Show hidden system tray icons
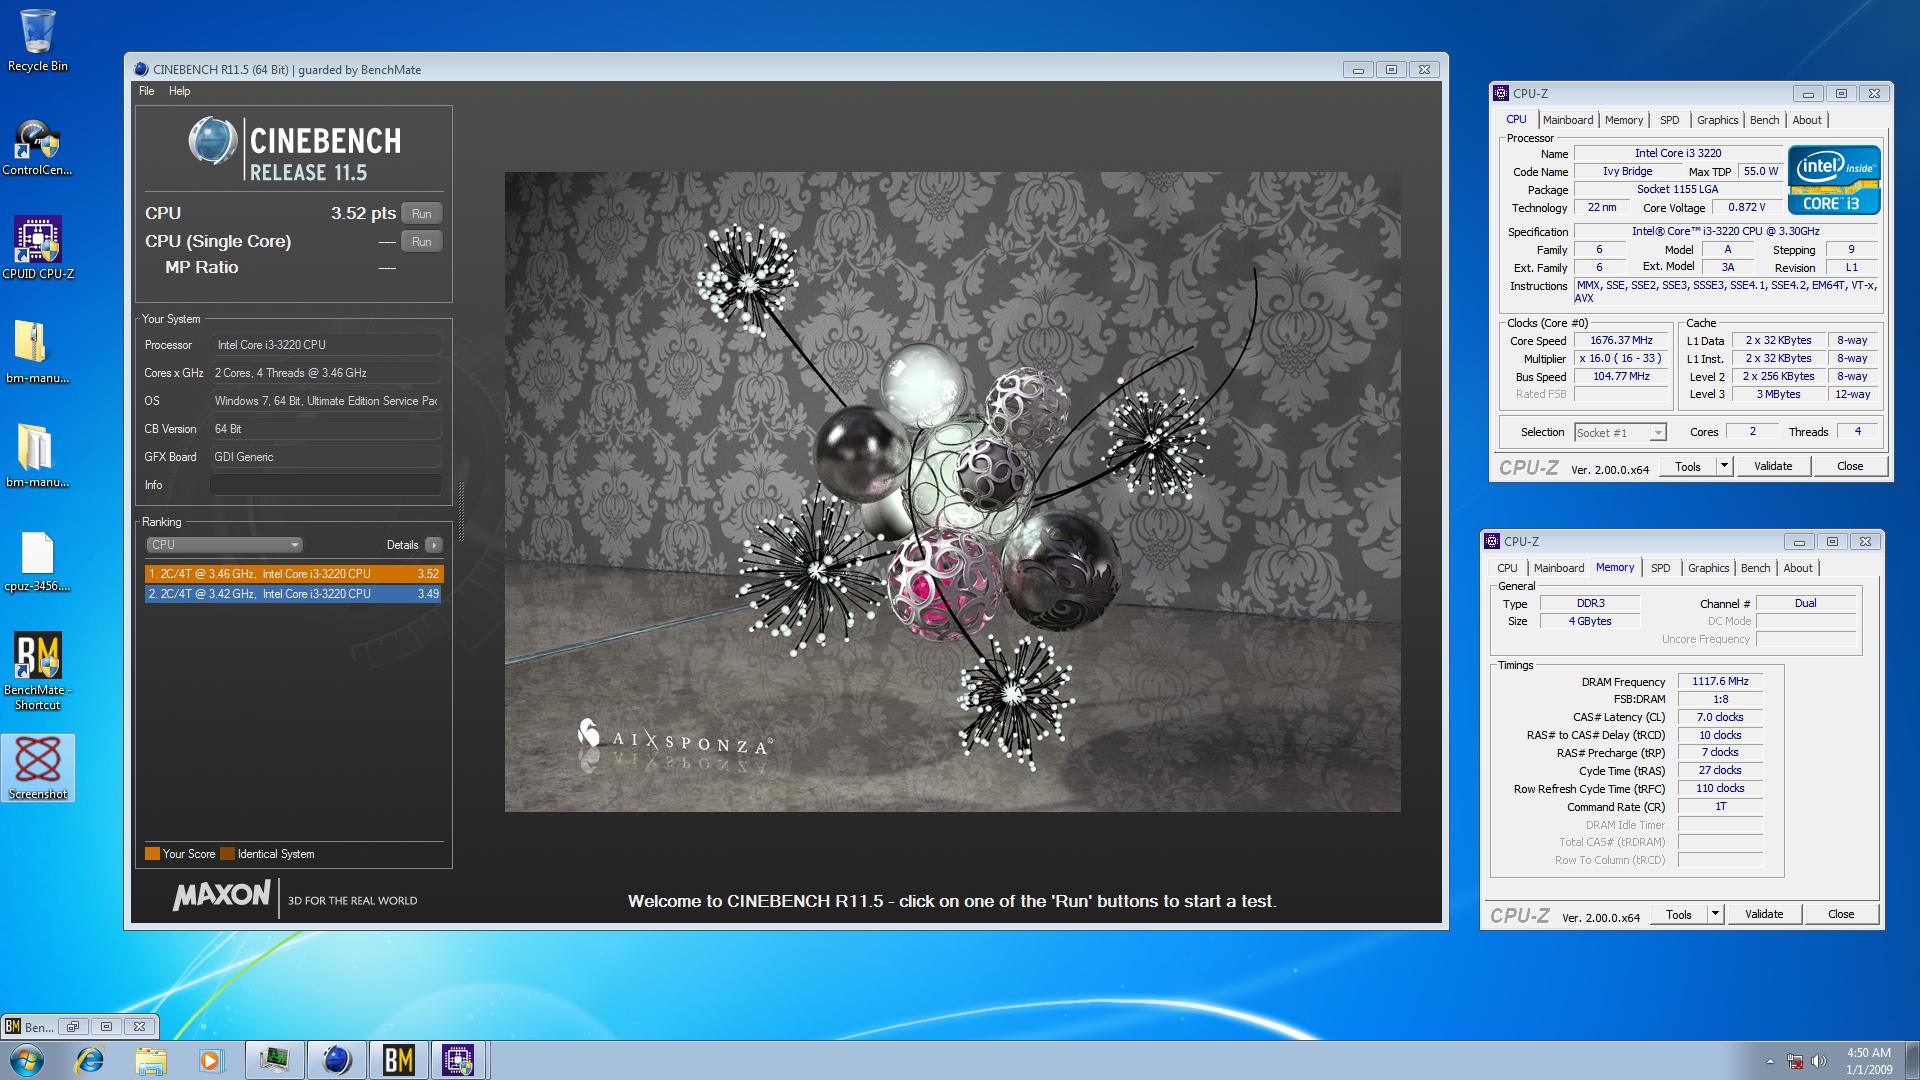The image size is (1920, 1080). [x=1770, y=1061]
